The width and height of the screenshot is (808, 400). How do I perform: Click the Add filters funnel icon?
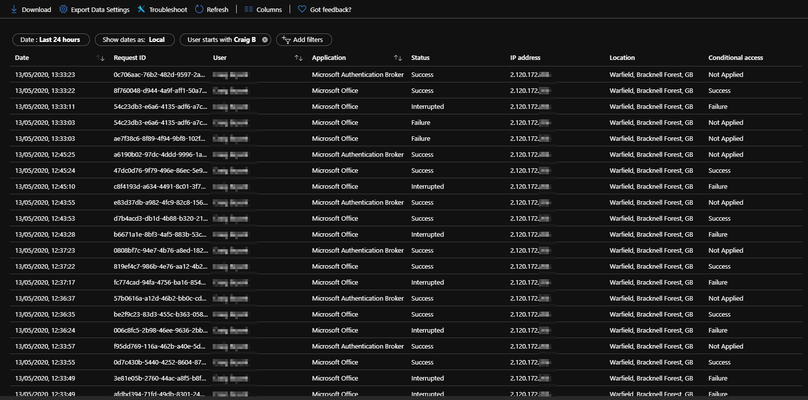[287, 40]
